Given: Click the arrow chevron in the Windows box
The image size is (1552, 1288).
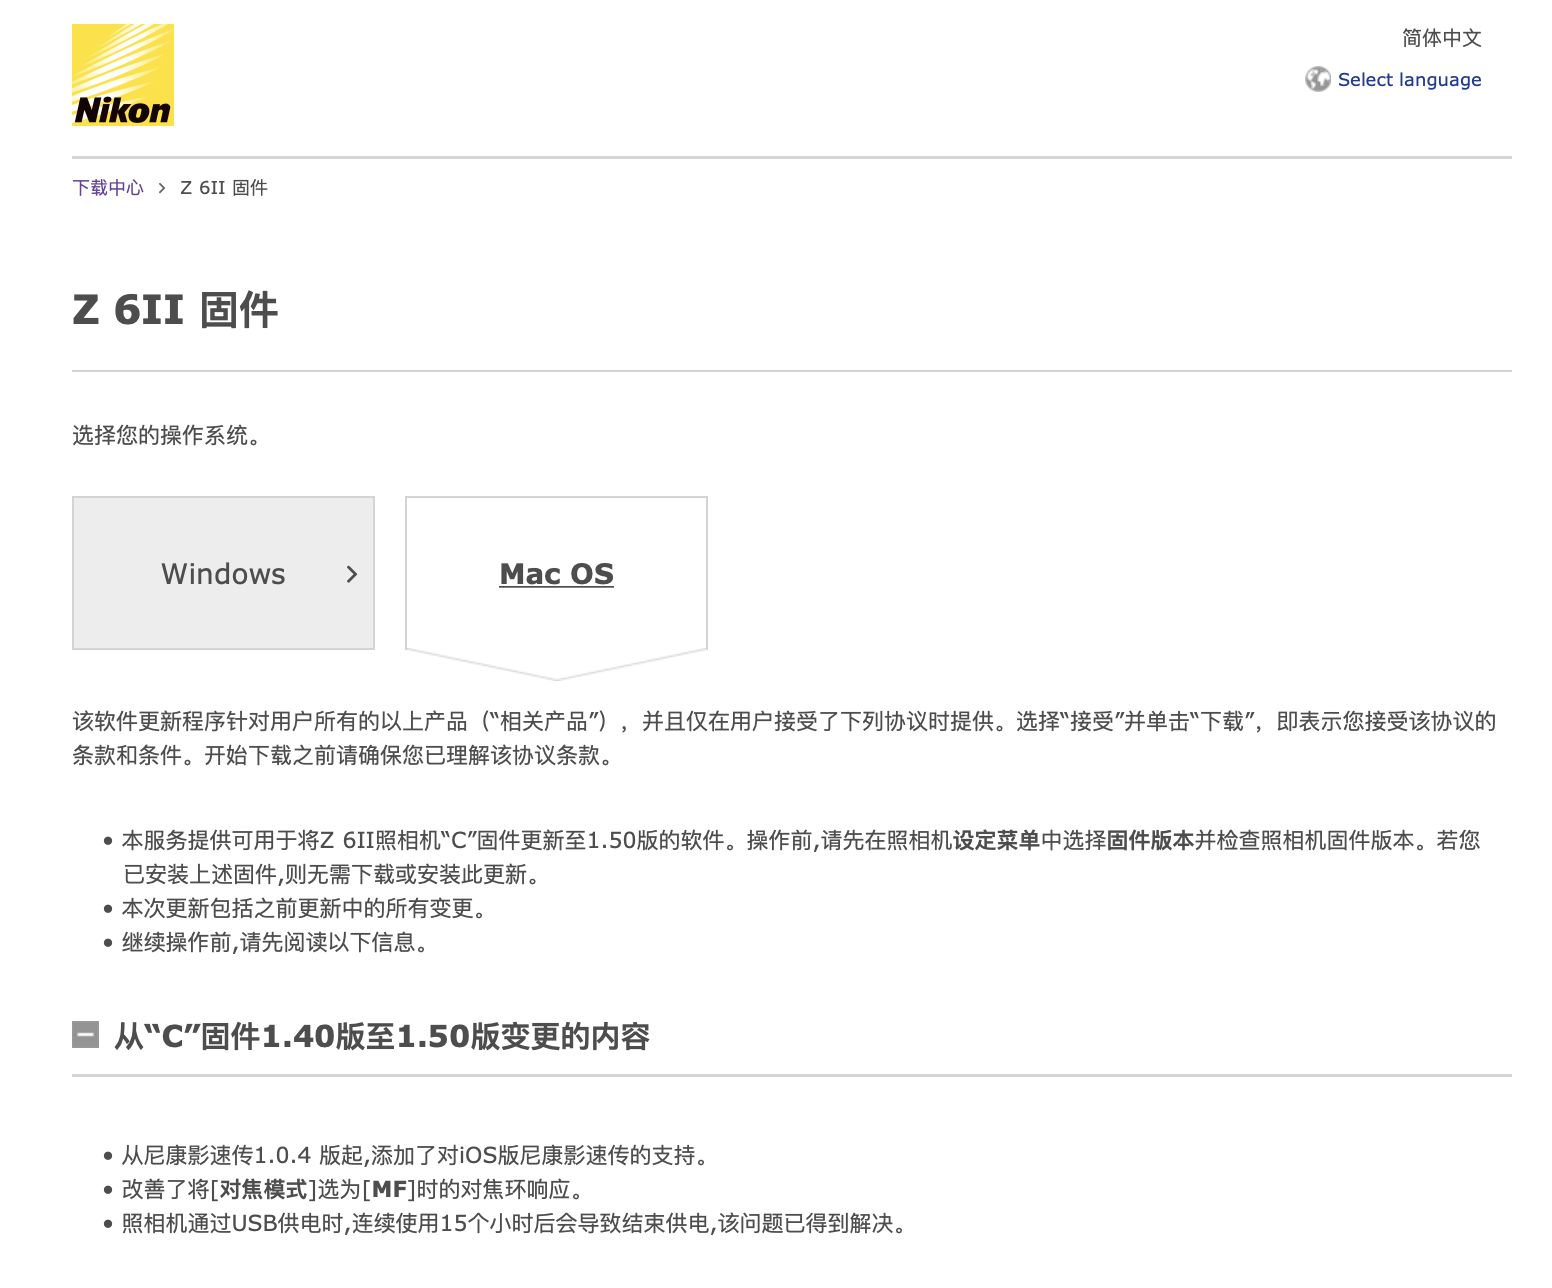Looking at the screenshot, I should tap(351, 574).
